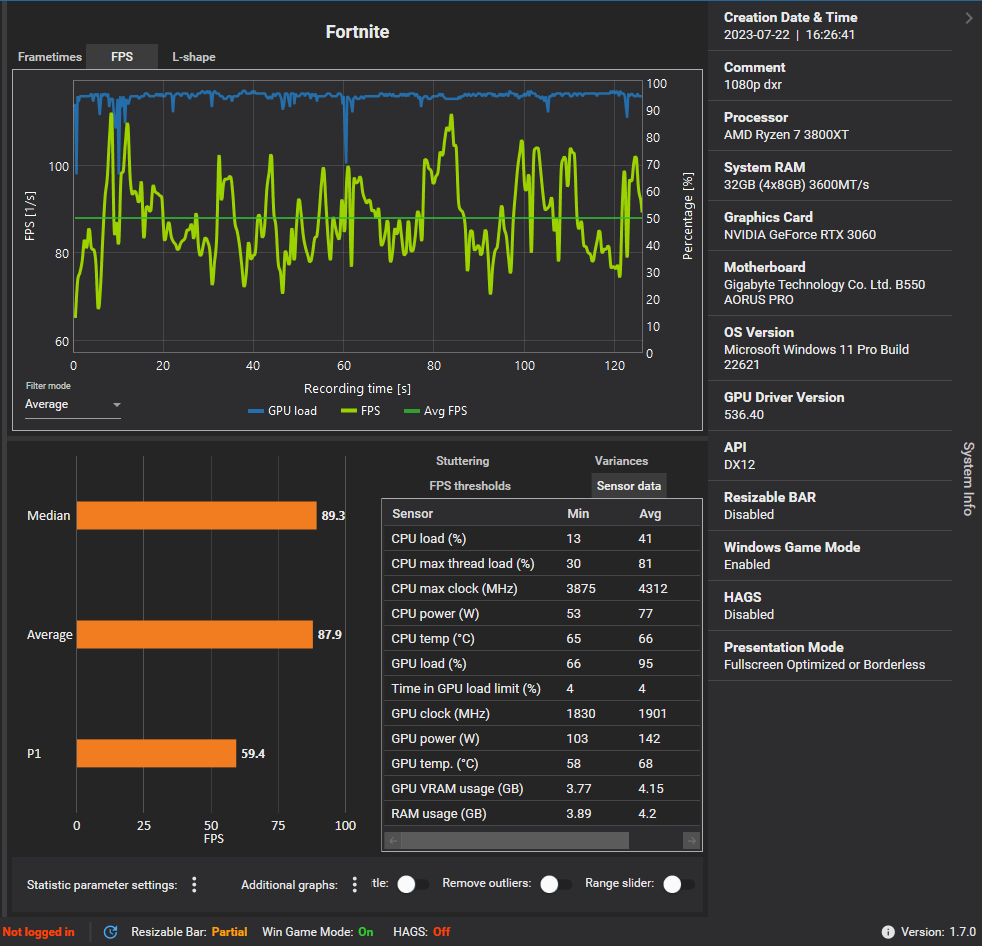Select the FPS tab

tap(121, 57)
